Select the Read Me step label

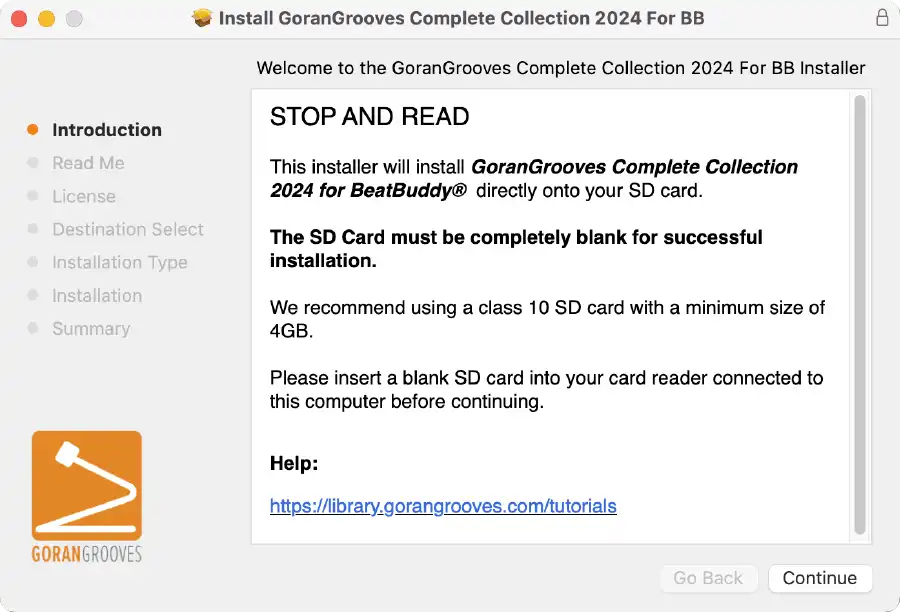coord(88,163)
